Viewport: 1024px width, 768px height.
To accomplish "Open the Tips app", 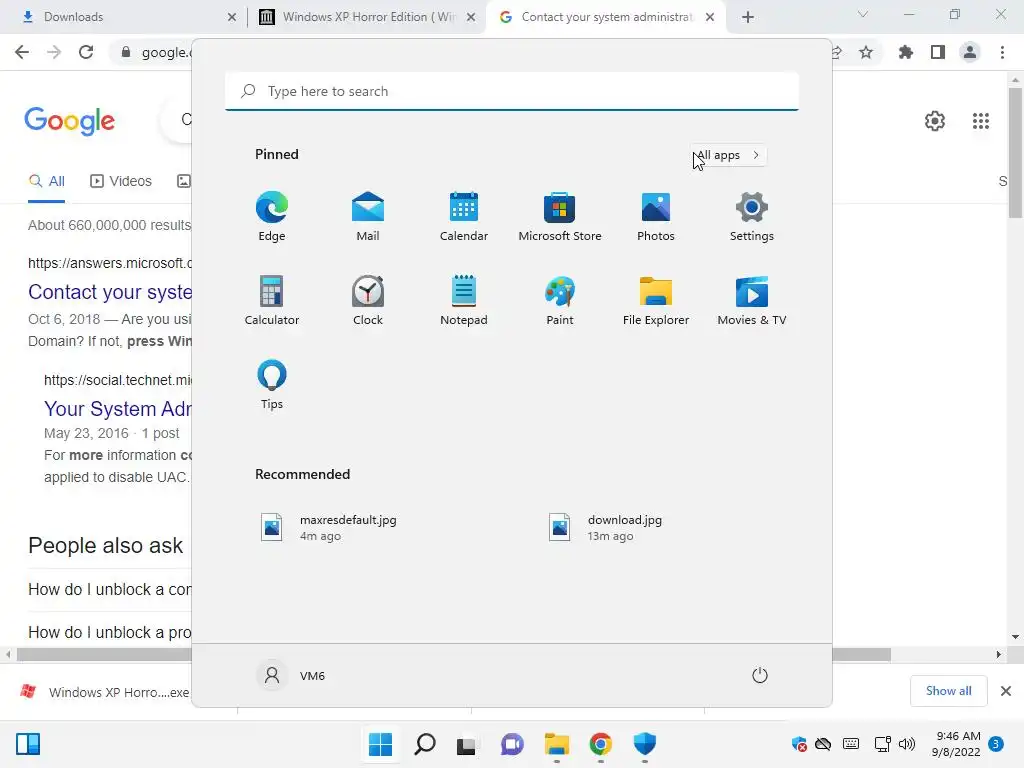I will coord(272,385).
